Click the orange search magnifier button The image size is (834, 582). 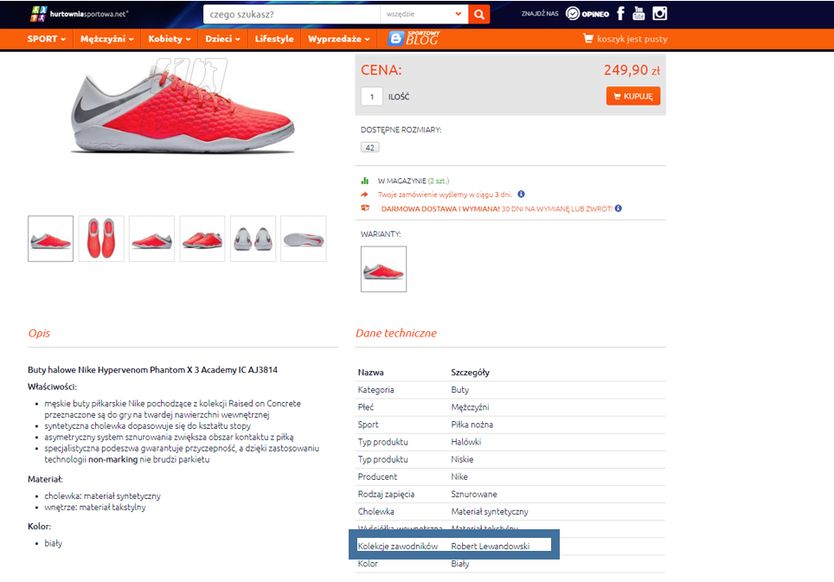(x=479, y=14)
